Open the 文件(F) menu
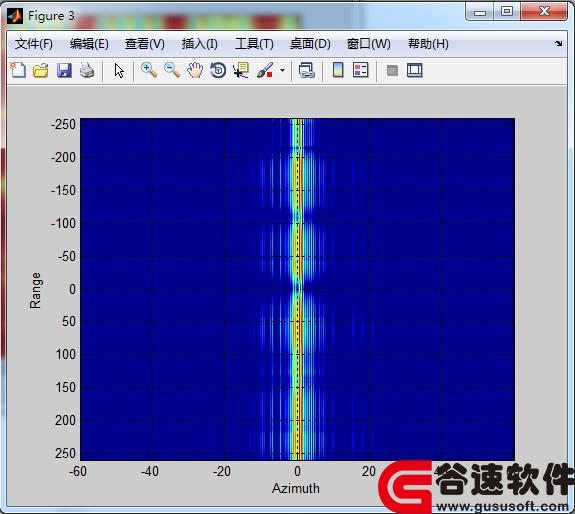This screenshot has width=575, height=514. (x=33, y=44)
